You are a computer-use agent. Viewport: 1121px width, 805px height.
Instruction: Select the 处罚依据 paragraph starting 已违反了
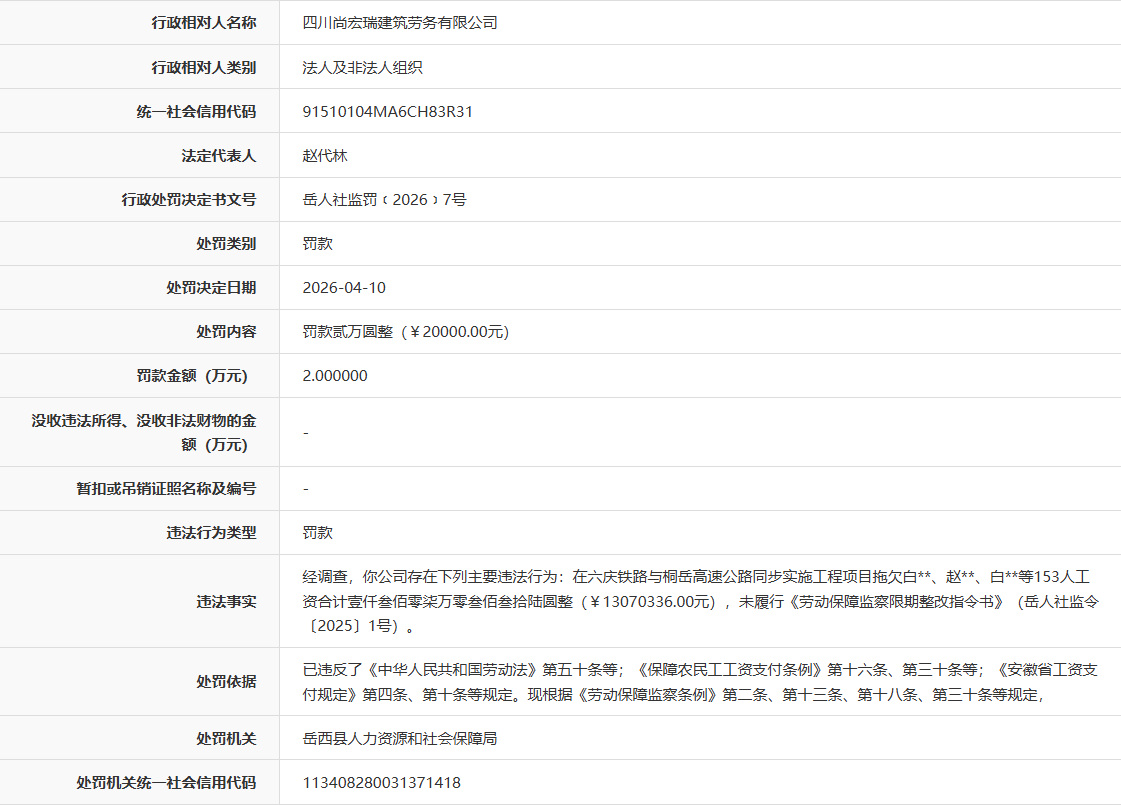tap(700, 682)
